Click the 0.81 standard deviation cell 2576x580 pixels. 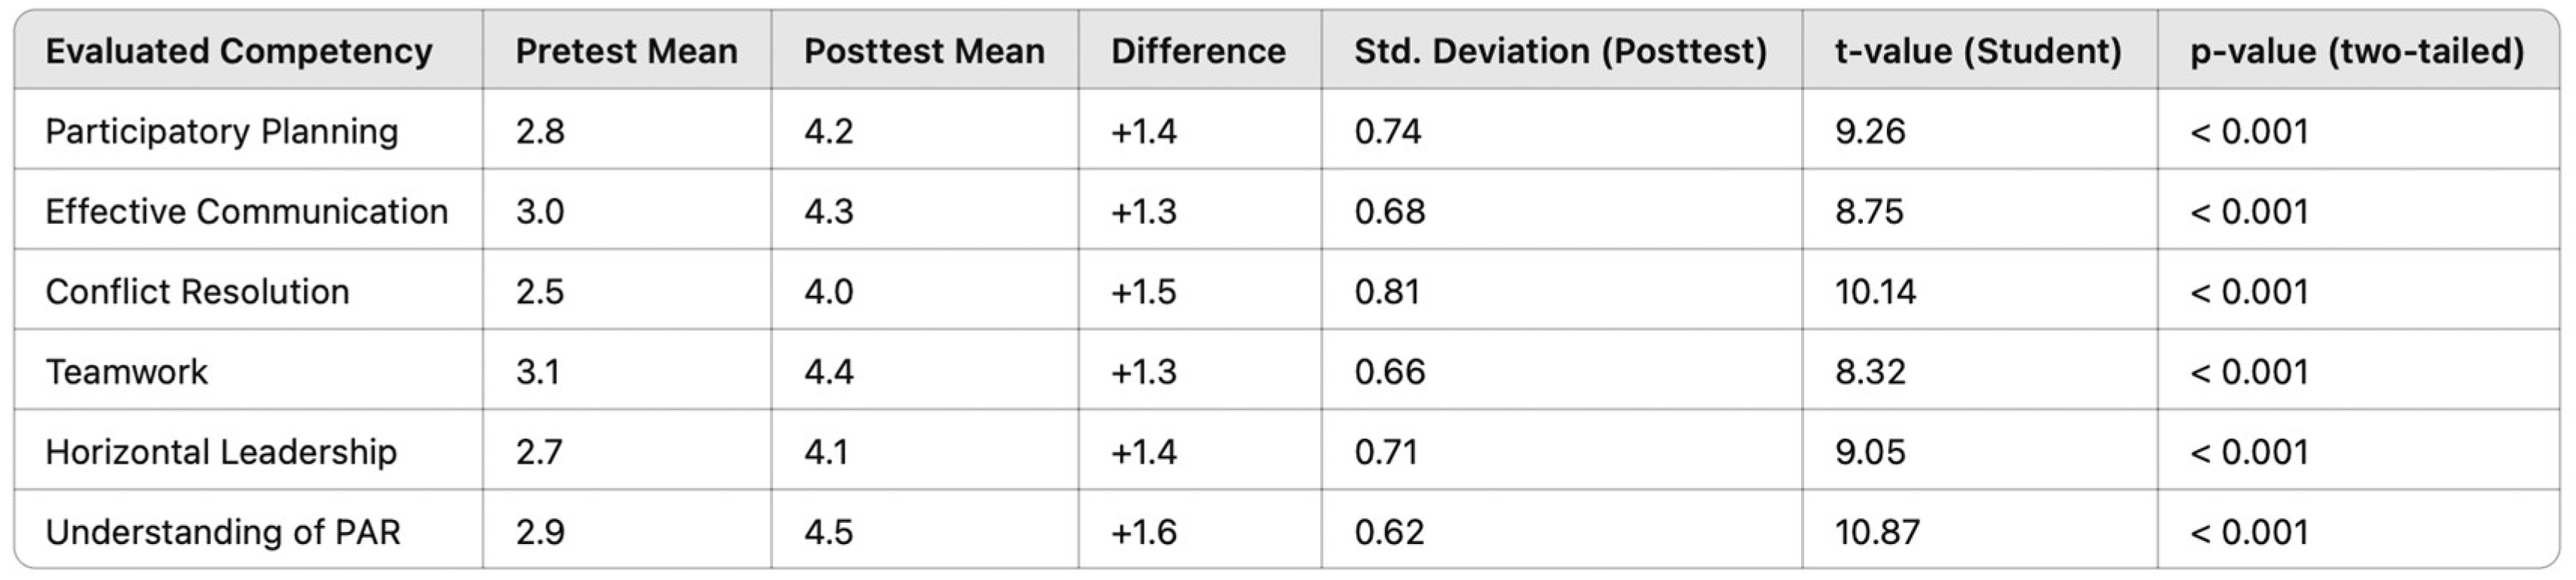click(x=1387, y=291)
